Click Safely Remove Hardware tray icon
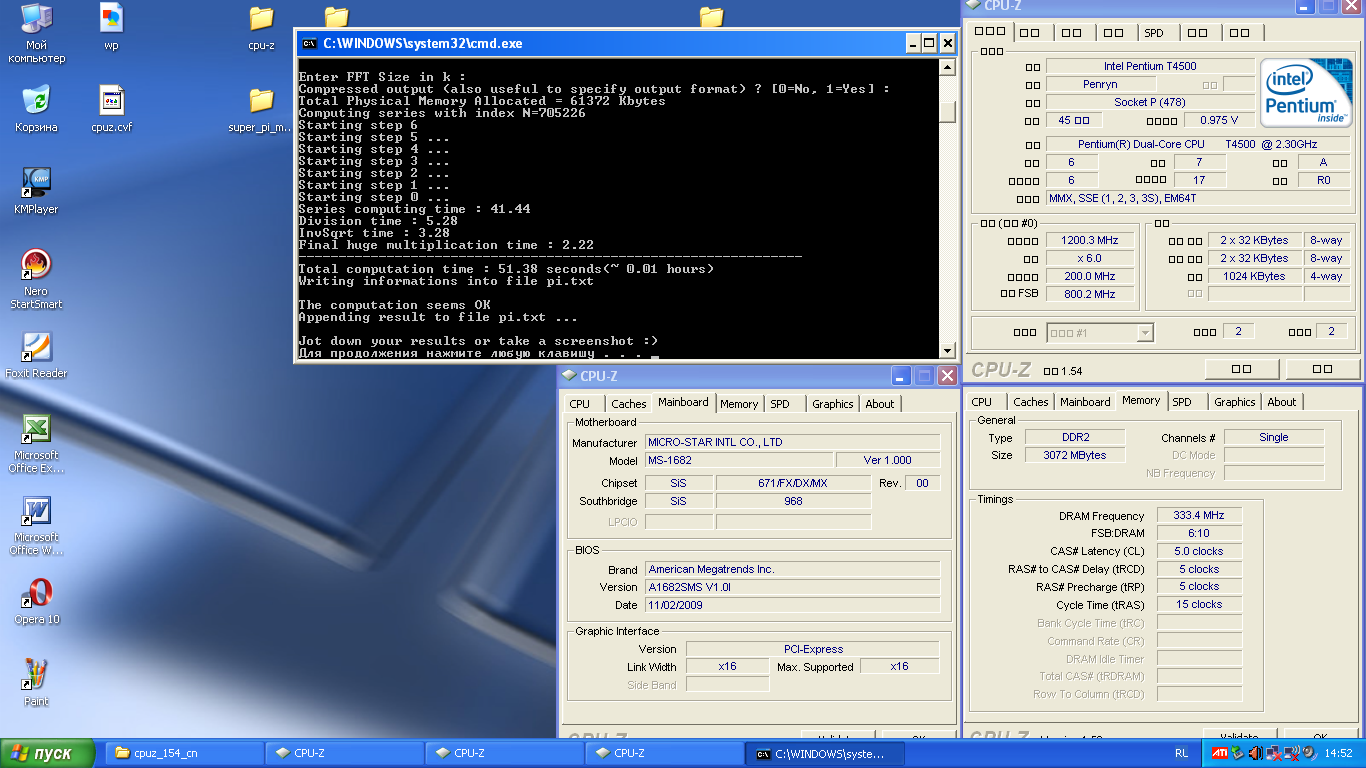 pos(1237,753)
